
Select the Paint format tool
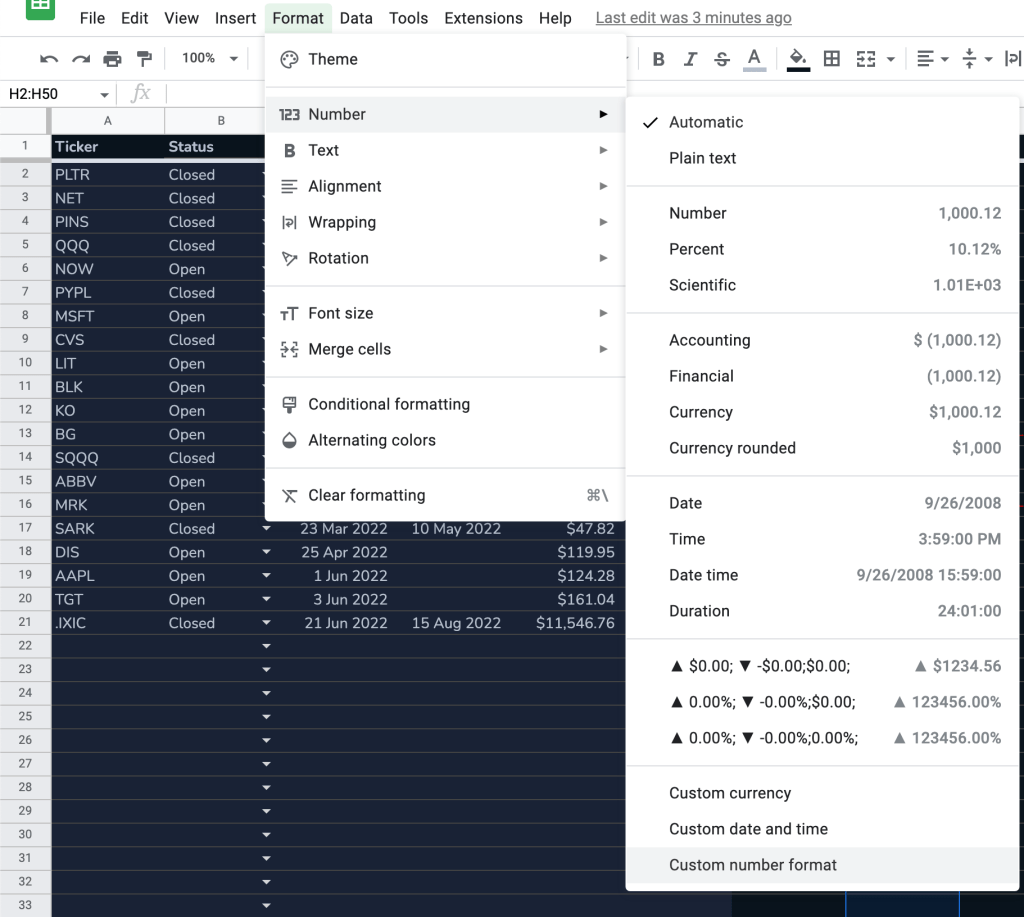pyautogui.click(x=144, y=59)
